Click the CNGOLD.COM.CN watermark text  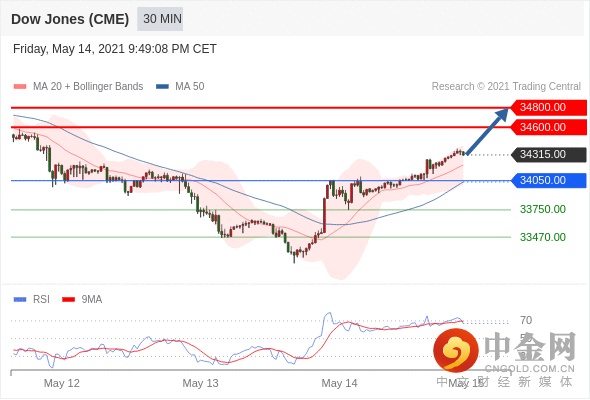point(530,368)
